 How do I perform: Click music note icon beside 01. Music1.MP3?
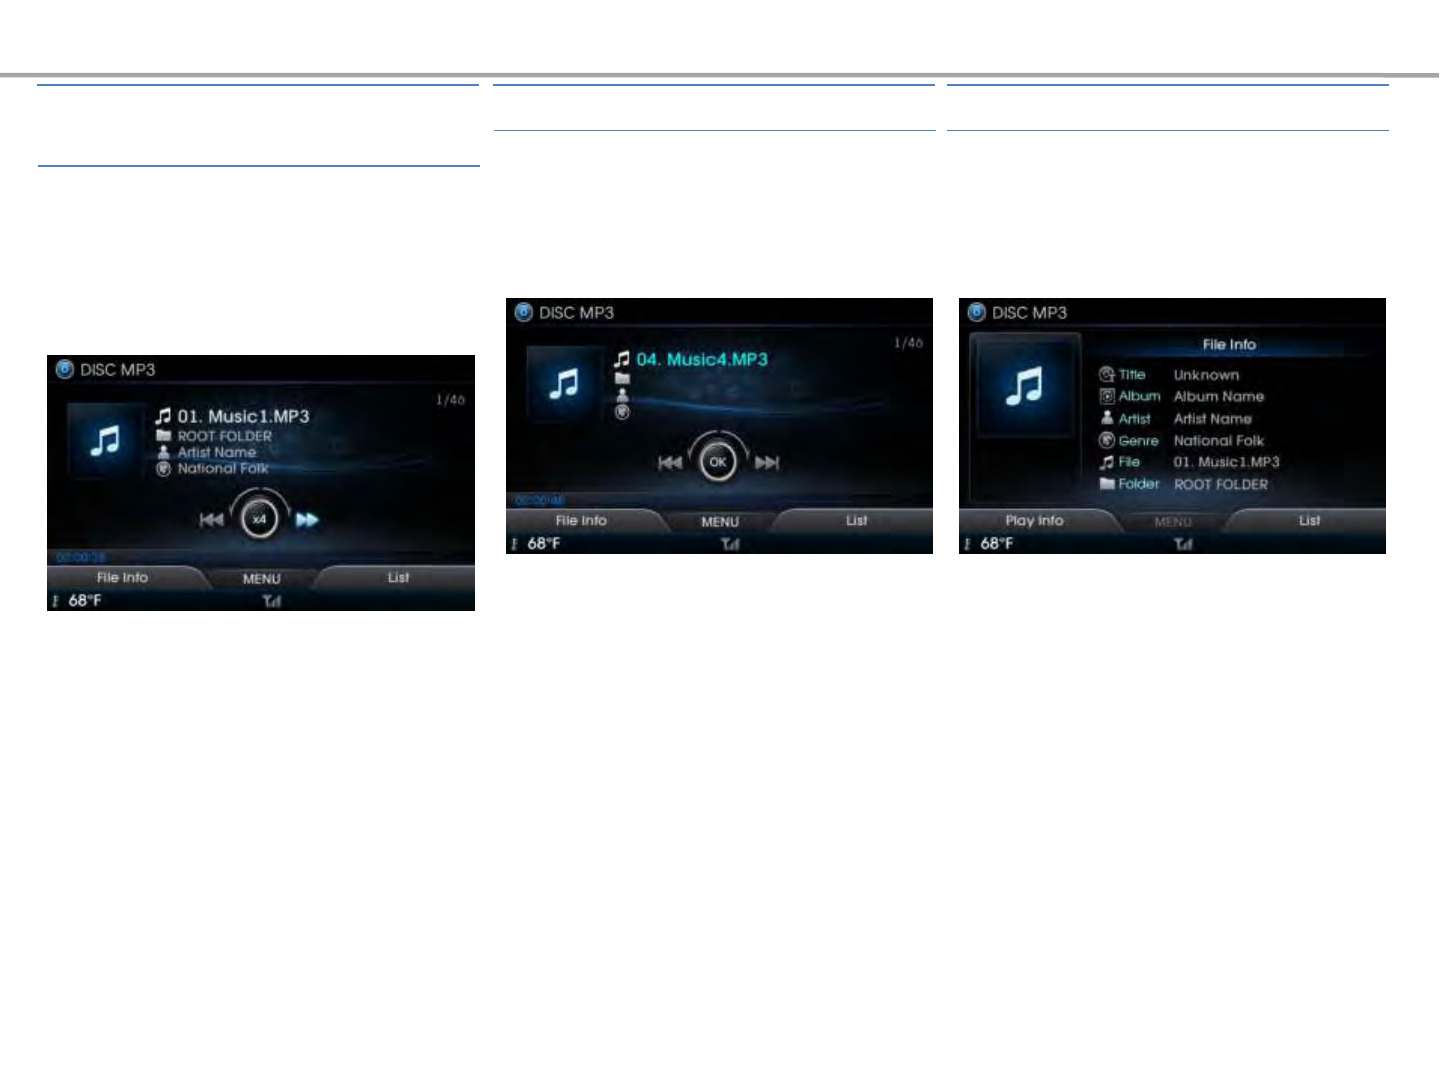click(x=163, y=416)
